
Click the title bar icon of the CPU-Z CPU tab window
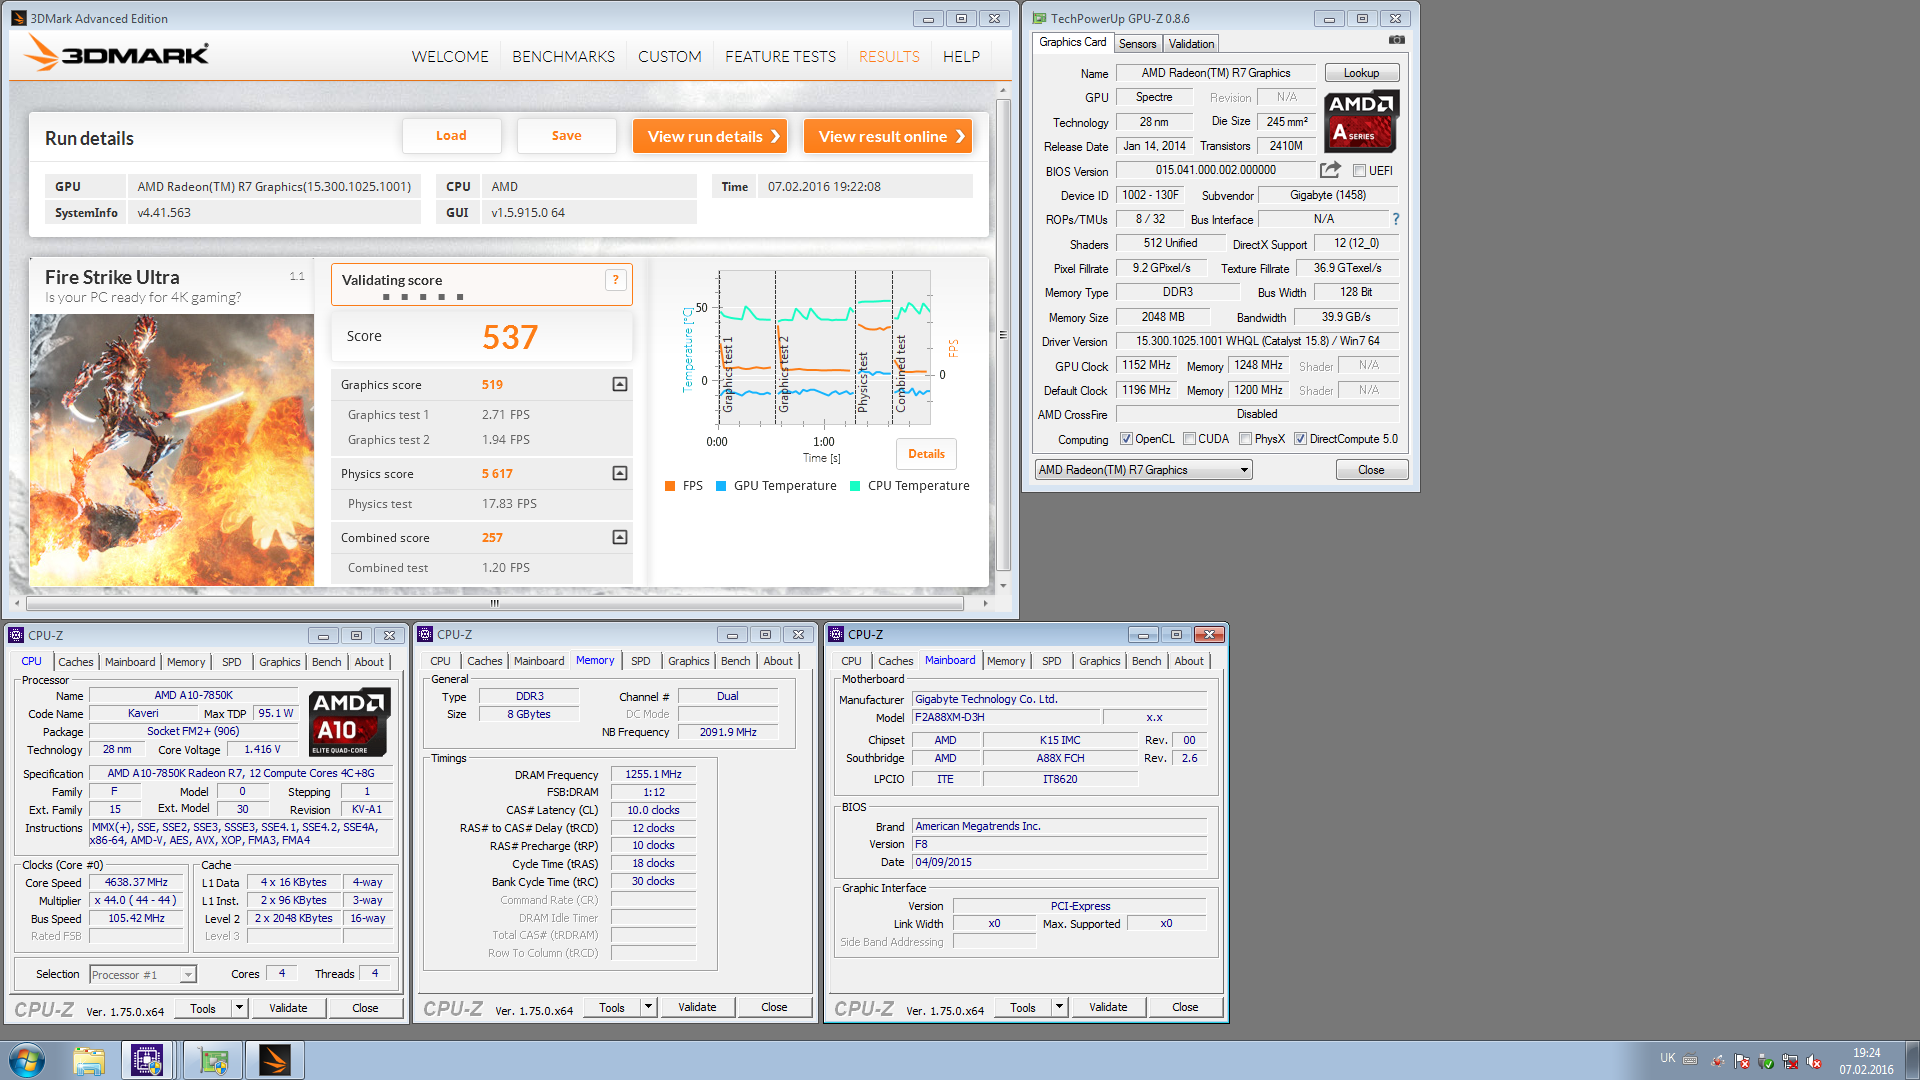click(16, 635)
